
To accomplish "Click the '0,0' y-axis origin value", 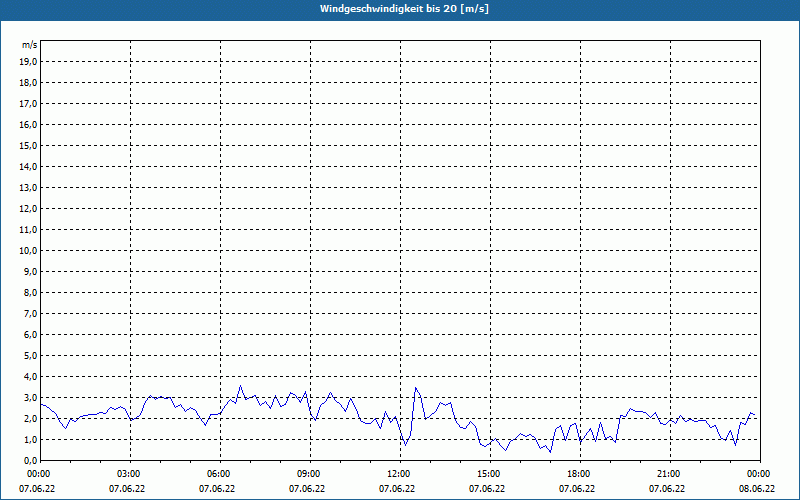I will point(30,460).
